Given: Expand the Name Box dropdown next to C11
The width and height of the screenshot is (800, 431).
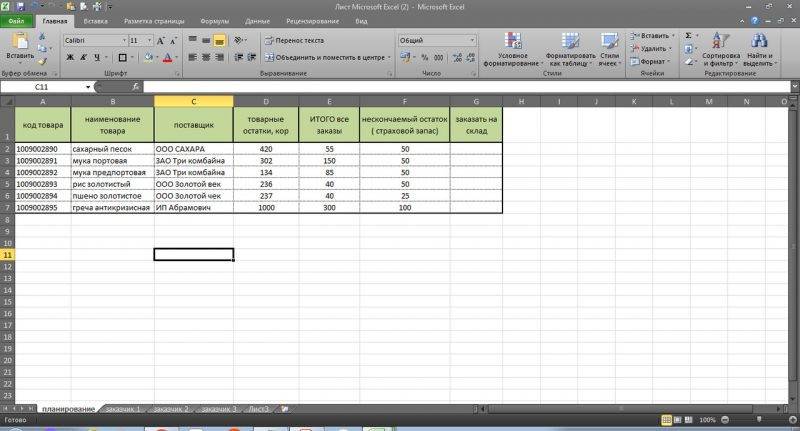Looking at the screenshot, I should point(89,87).
